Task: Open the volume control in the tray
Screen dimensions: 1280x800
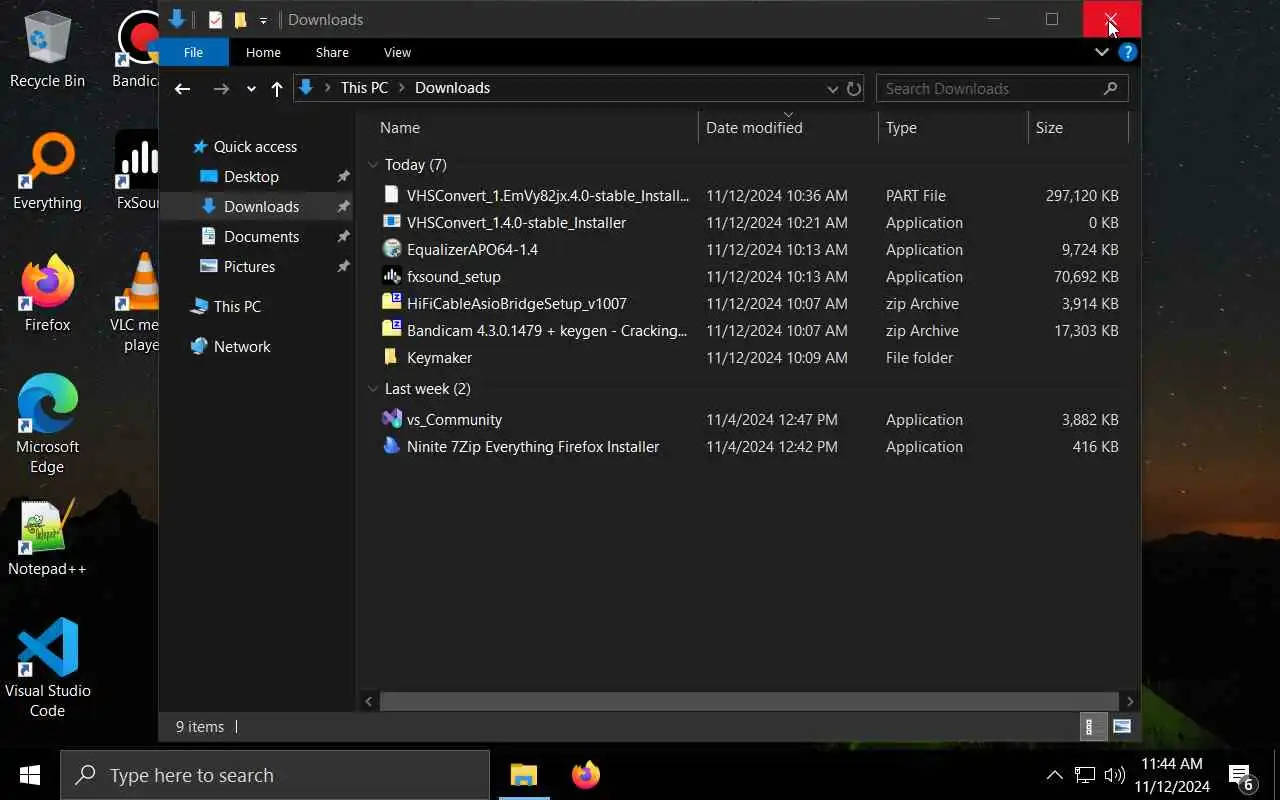Action: pos(1115,775)
